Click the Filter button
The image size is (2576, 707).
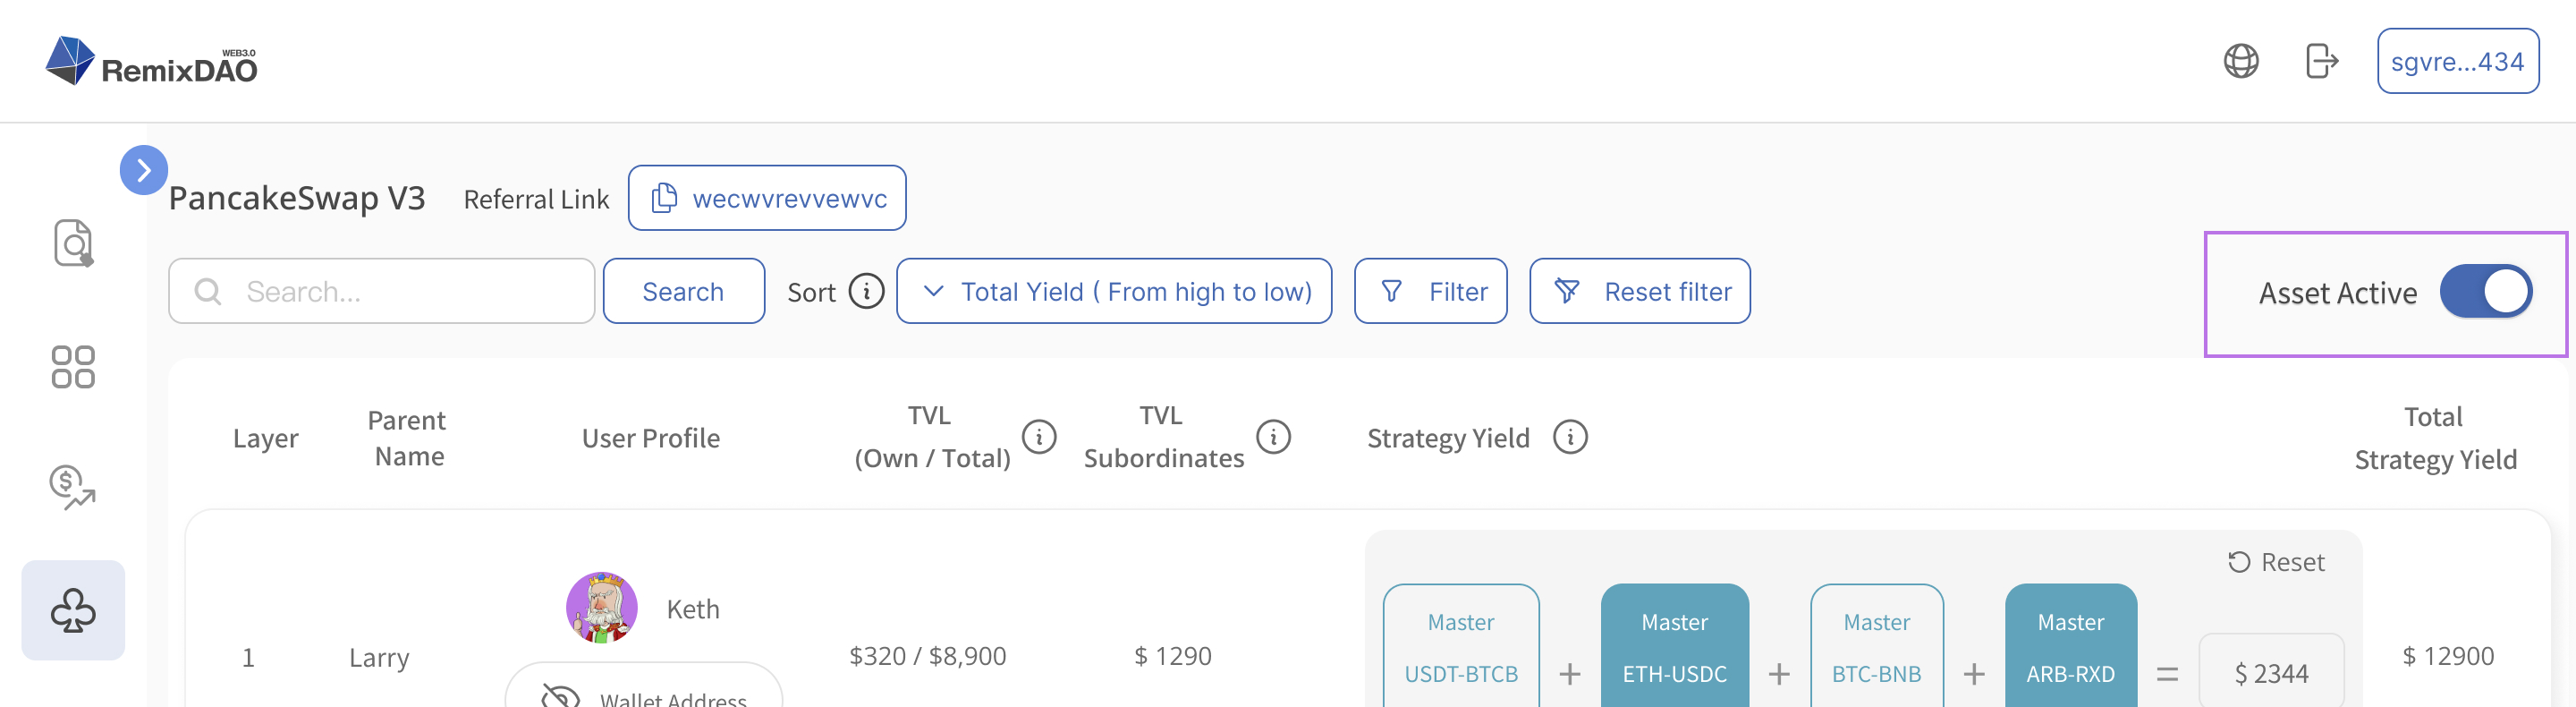click(x=1430, y=291)
